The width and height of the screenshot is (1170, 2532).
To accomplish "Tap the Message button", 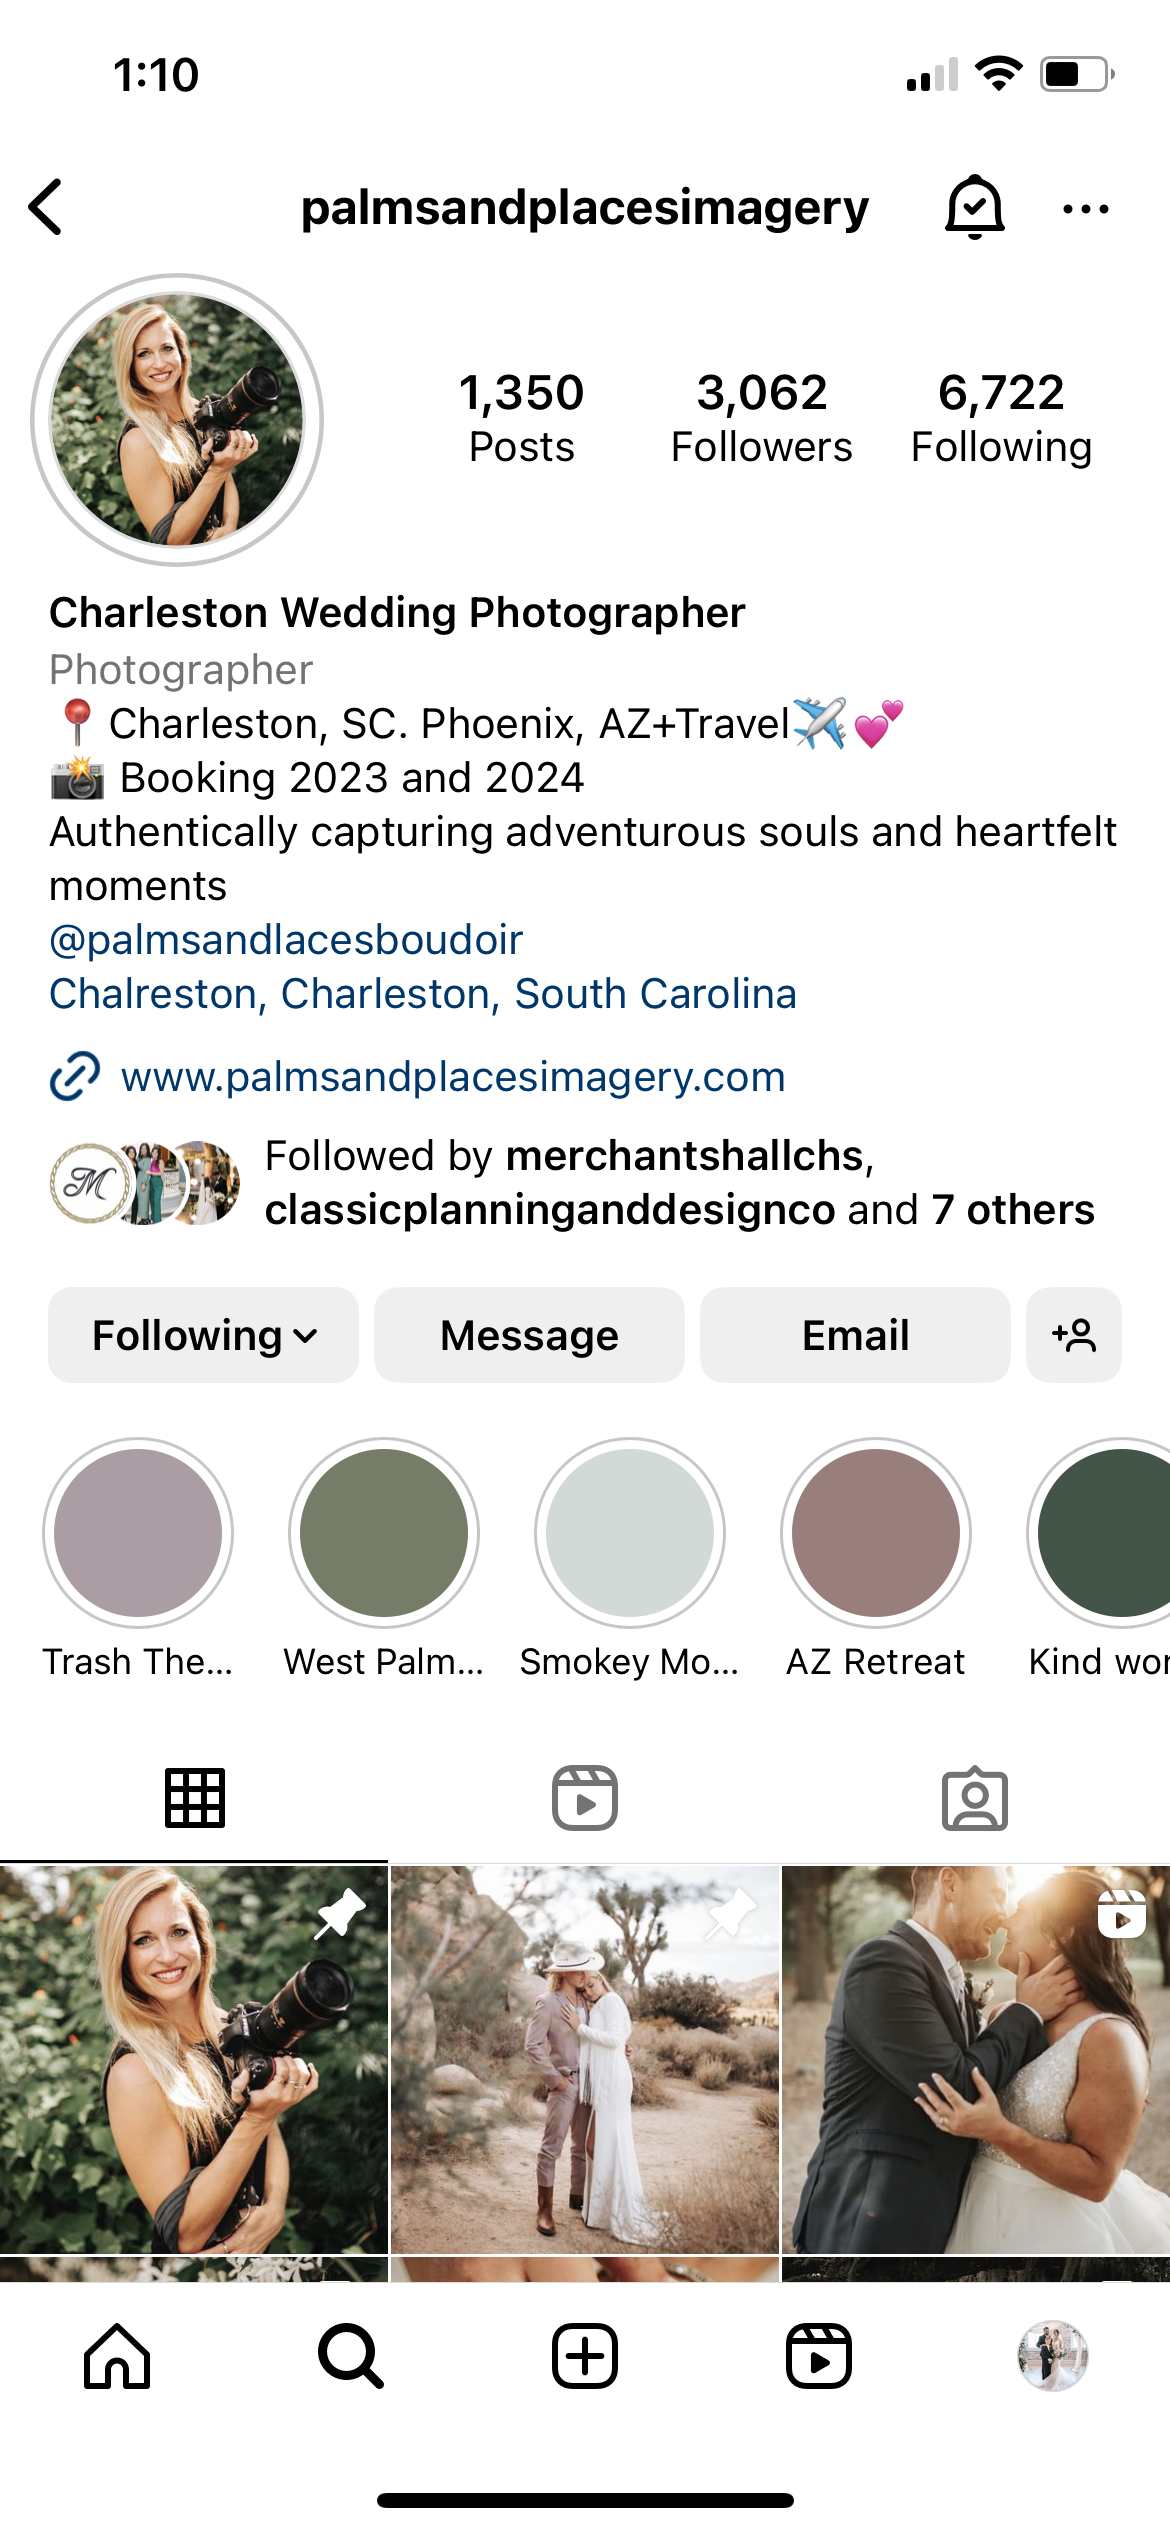I will pyautogui.click(x=529, y=1335).
